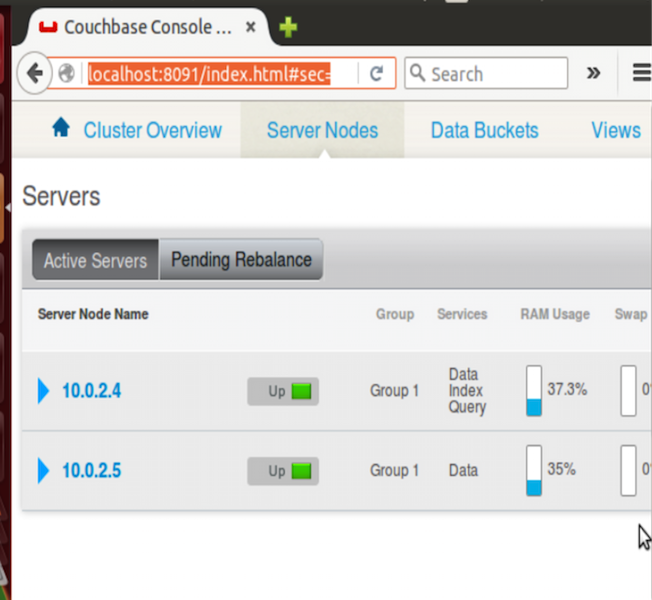The image size is (652, 600).
Task: Open the Views tab
Action: click(616, 130)
